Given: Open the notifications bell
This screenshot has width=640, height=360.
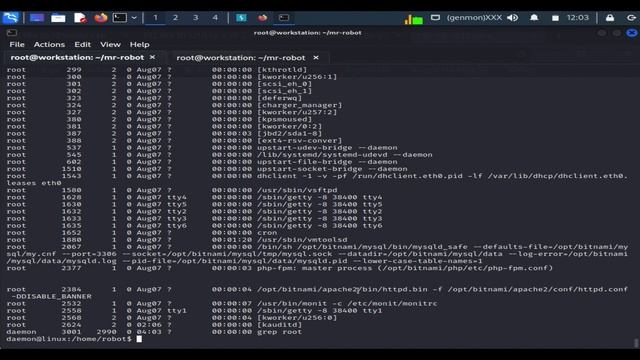Looking at the screenshot, I should pyautogui.click(x=534, y=18).
